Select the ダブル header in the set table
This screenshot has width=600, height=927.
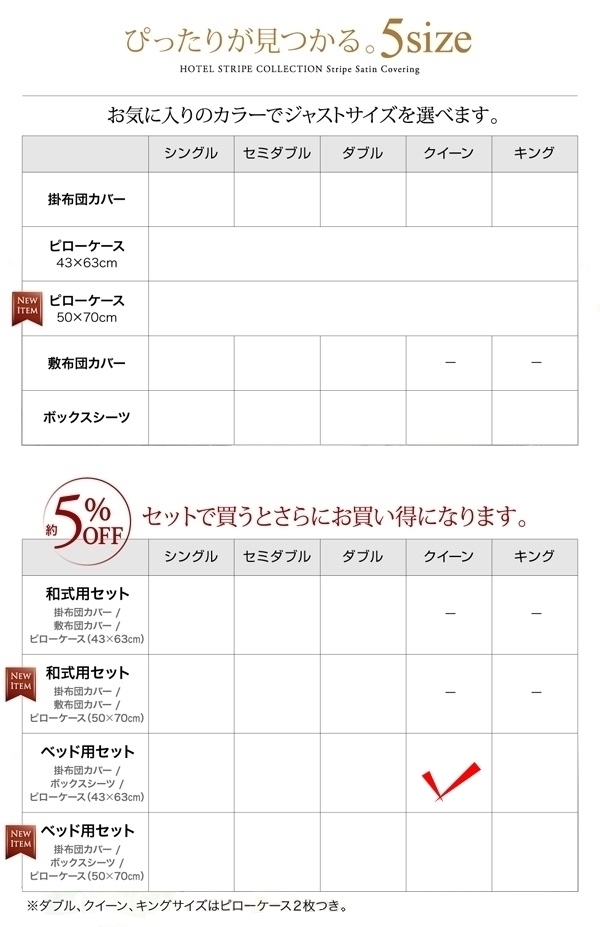click(x=363, y=556)
